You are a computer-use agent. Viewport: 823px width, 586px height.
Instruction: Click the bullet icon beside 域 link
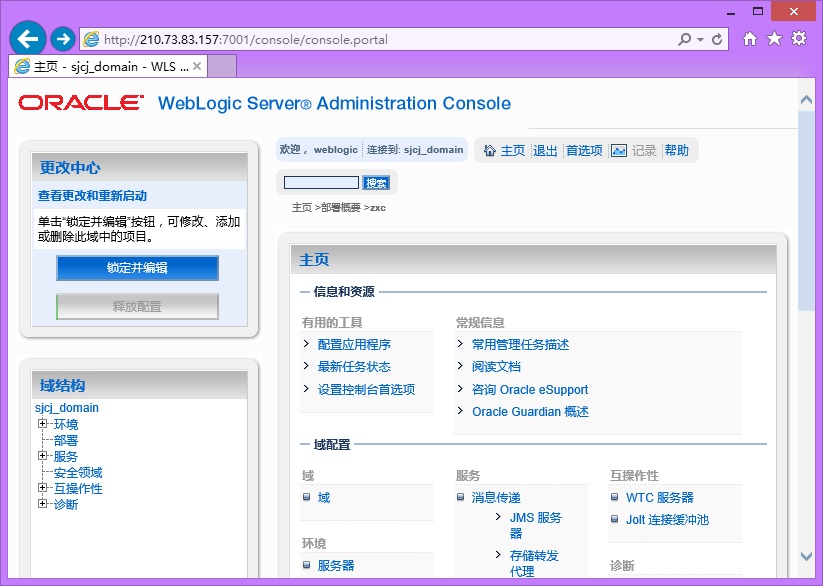pos(307,496)
